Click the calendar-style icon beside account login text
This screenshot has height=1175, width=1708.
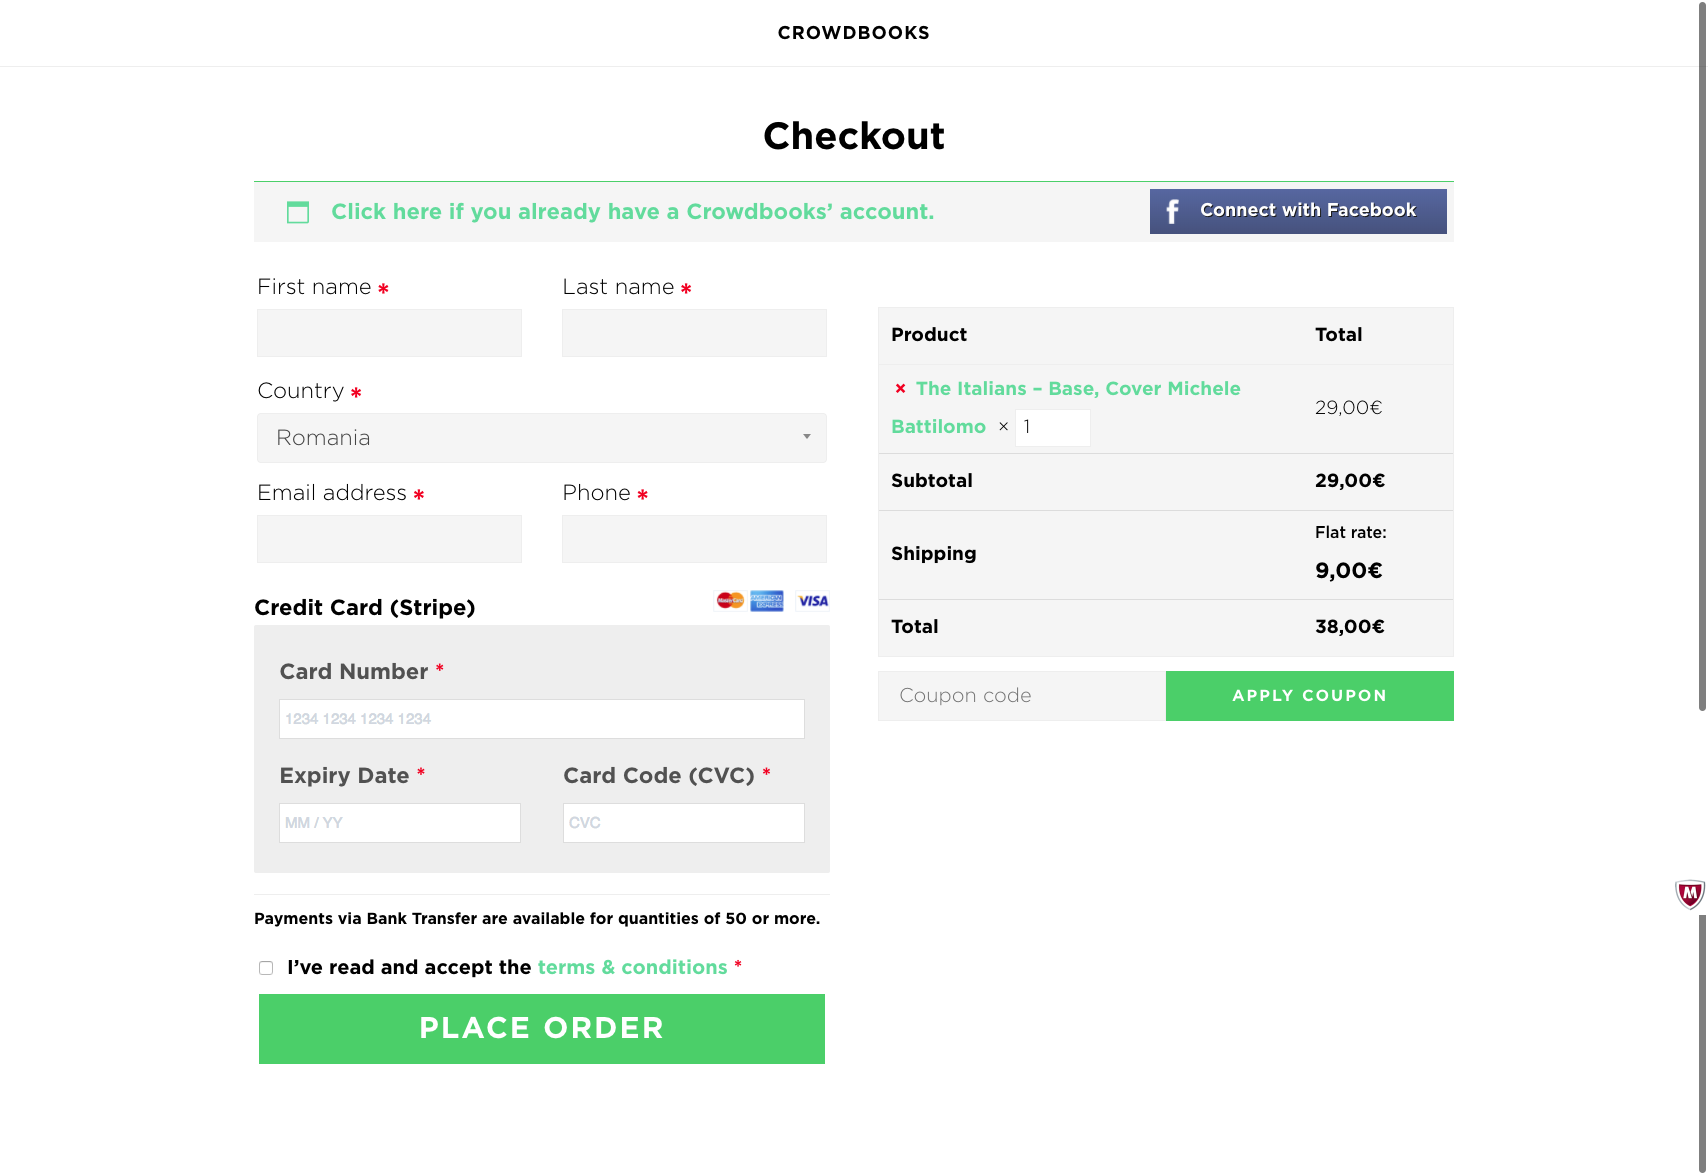pos(298,212)
